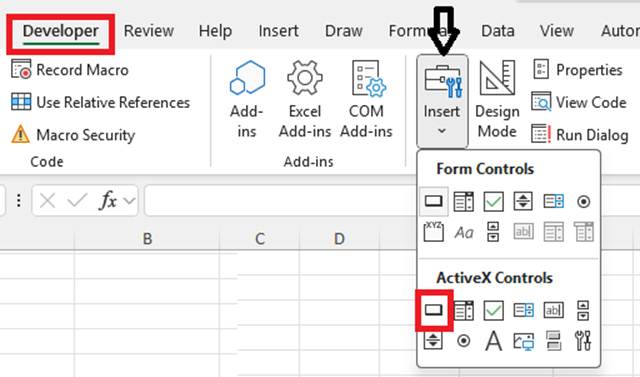The height and width of the screenshot is (377, 640).
Task: Select the ActiveX combo box
Action: point(464,310)
